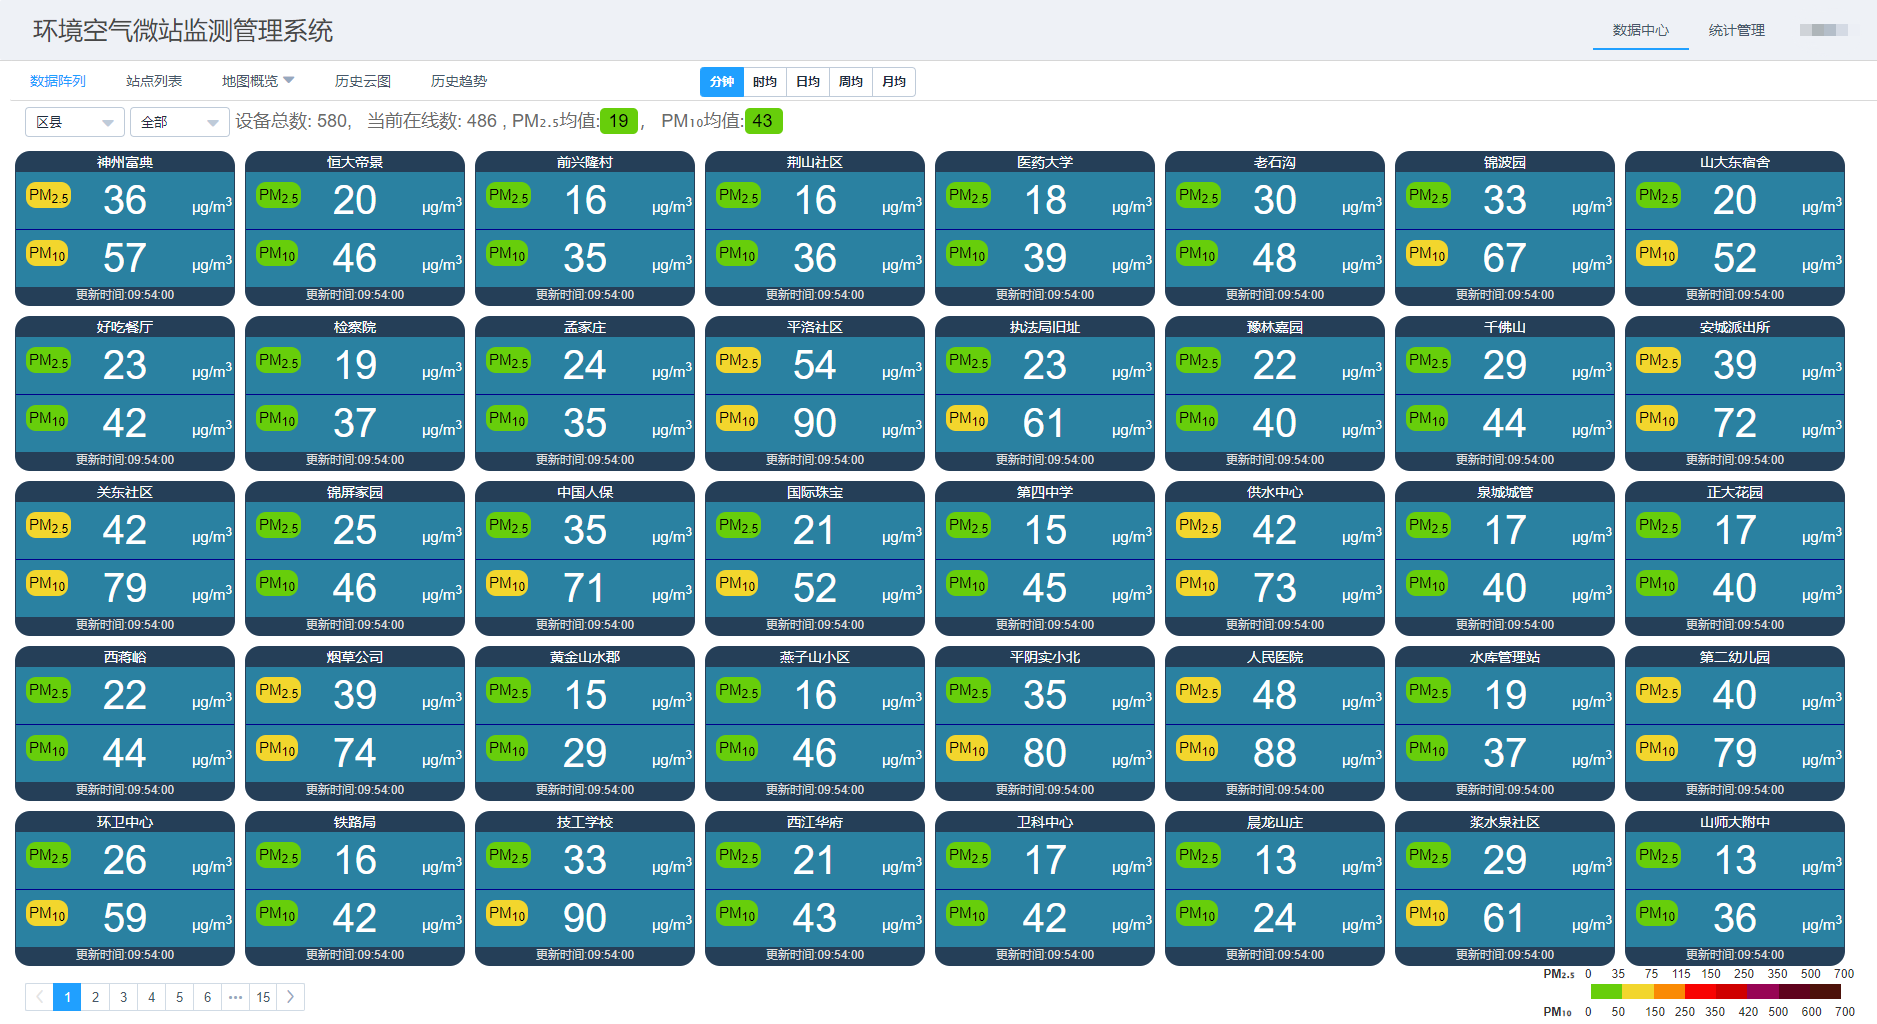Click the PM10 icon on 神州富典 card
The height and width of the screenshot is (1024, 1877).
click(48, 253)
